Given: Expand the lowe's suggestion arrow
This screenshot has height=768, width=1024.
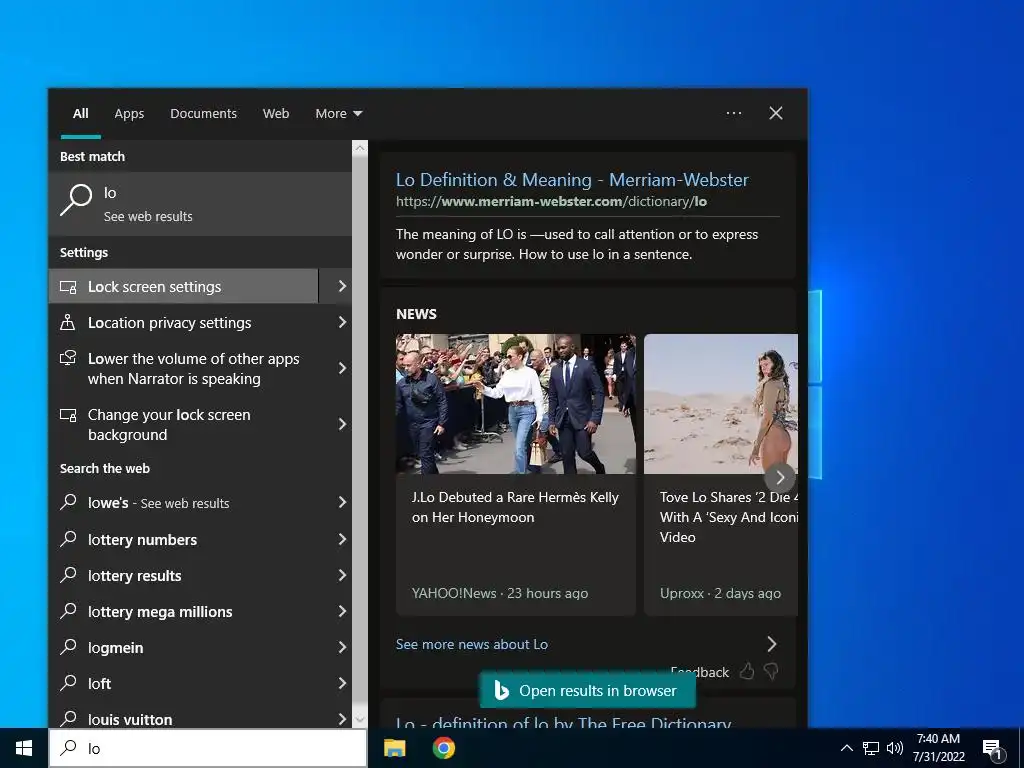Looking at the screenshot, I should (x=342, y=502).
